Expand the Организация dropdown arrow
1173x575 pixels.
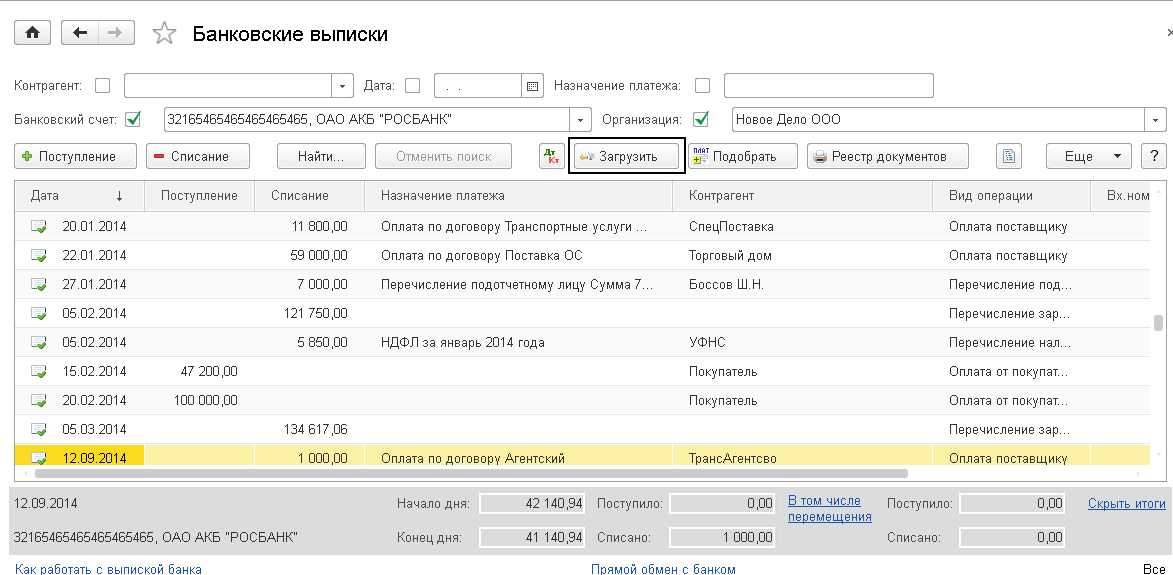1156,120
